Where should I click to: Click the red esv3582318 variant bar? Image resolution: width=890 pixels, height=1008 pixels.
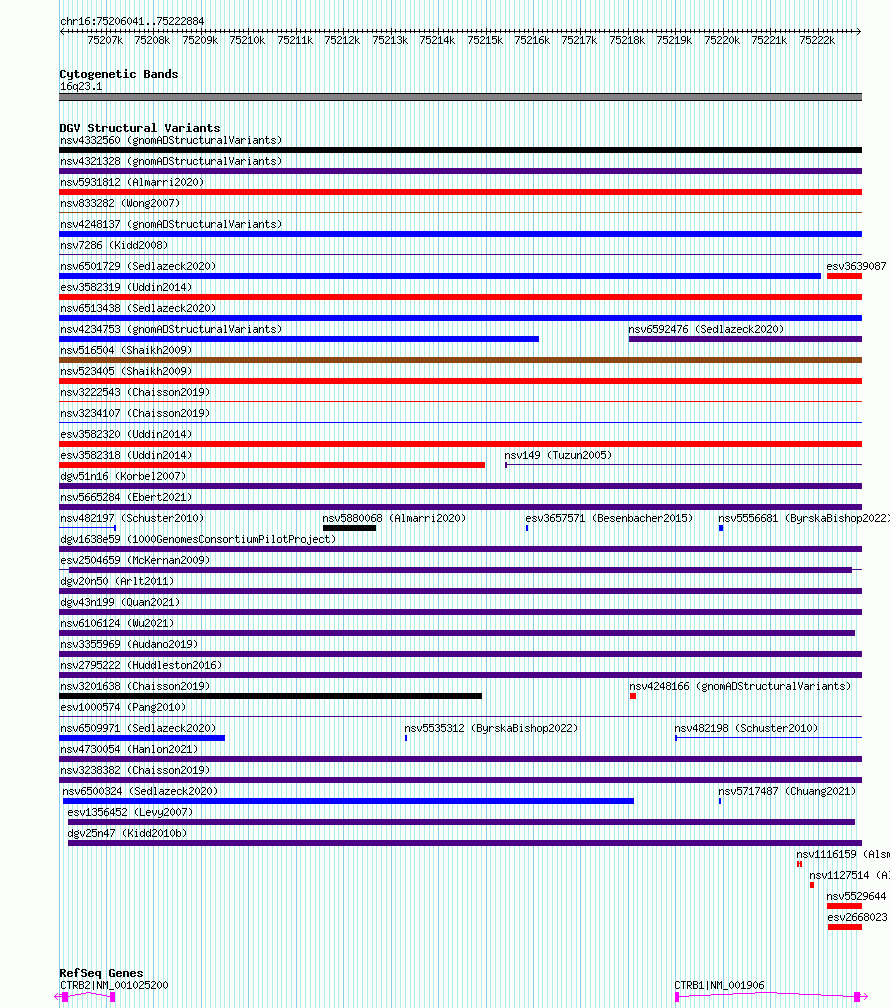pos(272,465)
